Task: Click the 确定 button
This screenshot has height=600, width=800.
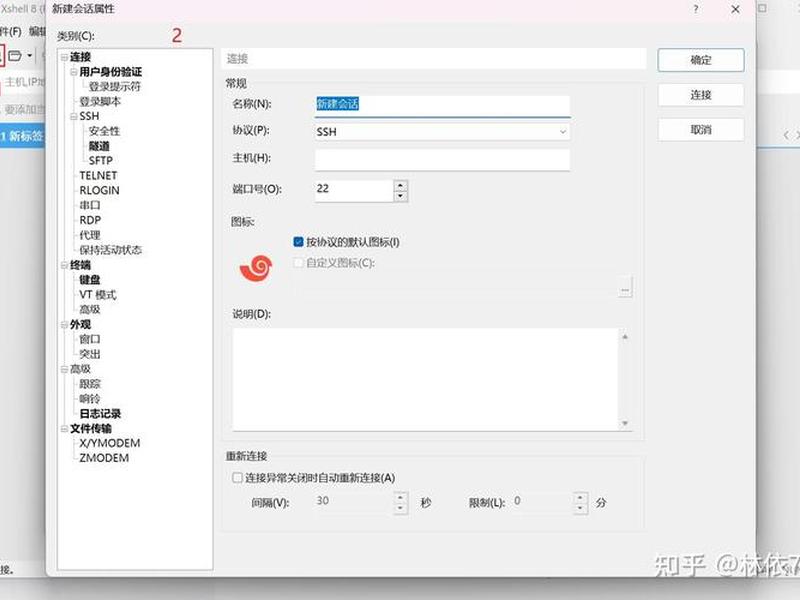Action: tap(701, 60)
